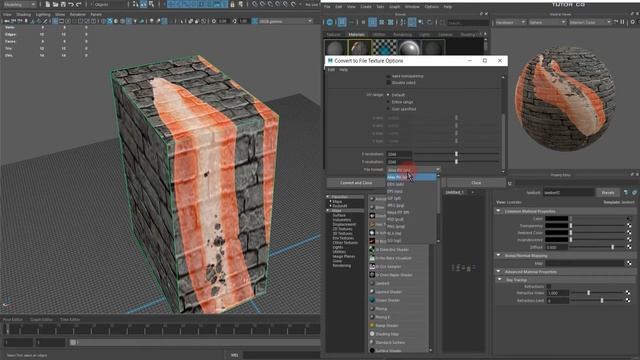This screenshot has width=640, height=360.
Task: Collapse the Ray Tracing section
Action: pyautogui.click(x=500, y=280)
